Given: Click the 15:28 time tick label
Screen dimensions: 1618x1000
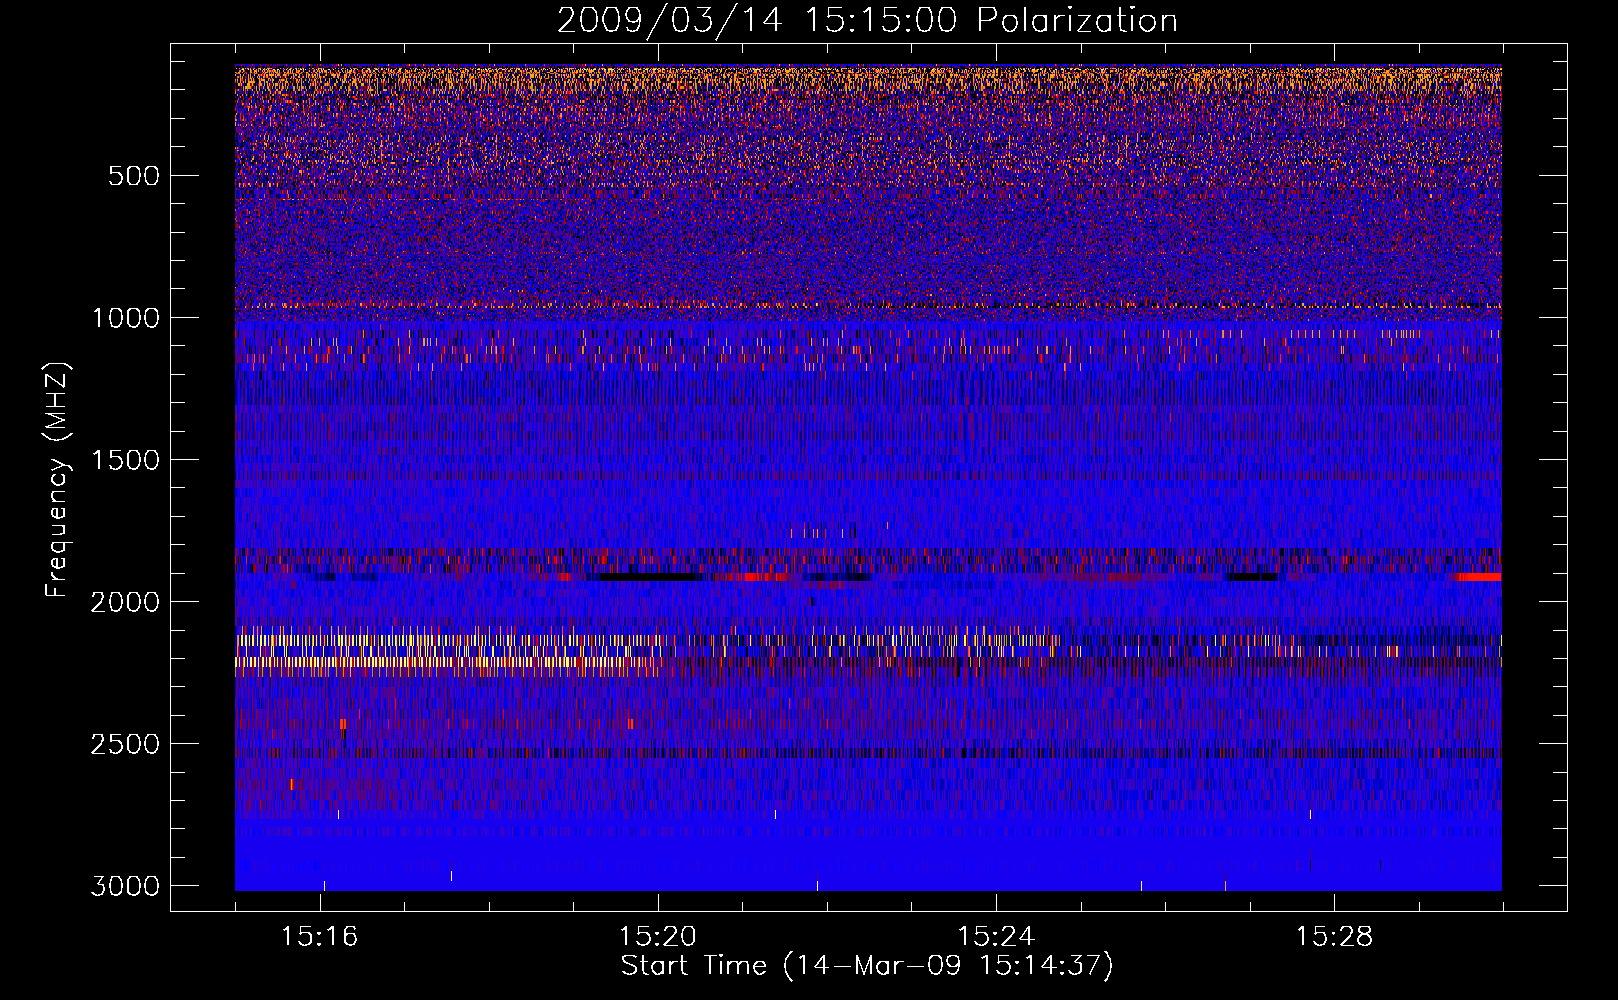Looking at the screenshot, I should 1335,937.
